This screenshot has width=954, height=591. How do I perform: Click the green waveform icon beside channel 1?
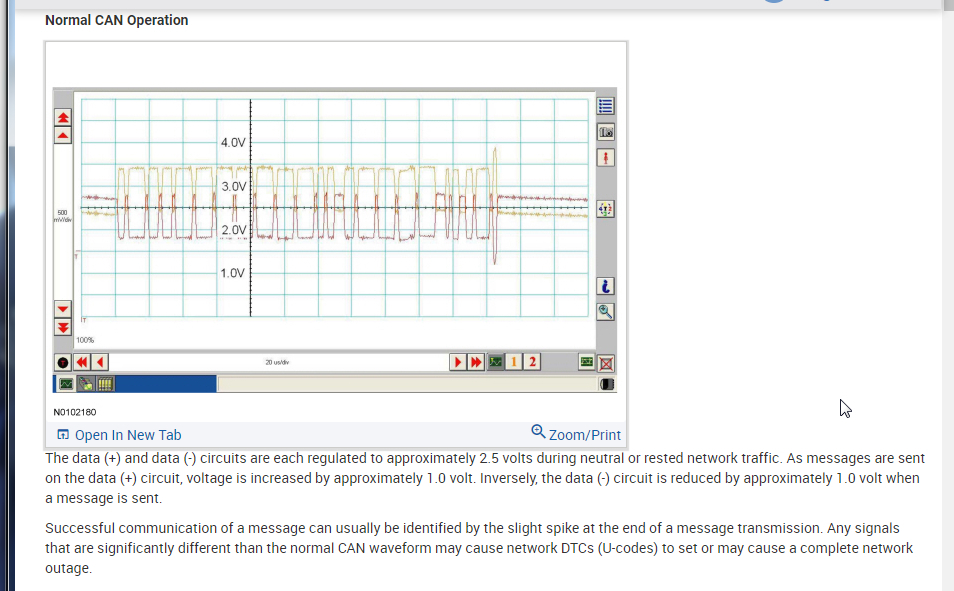[496, 362]
